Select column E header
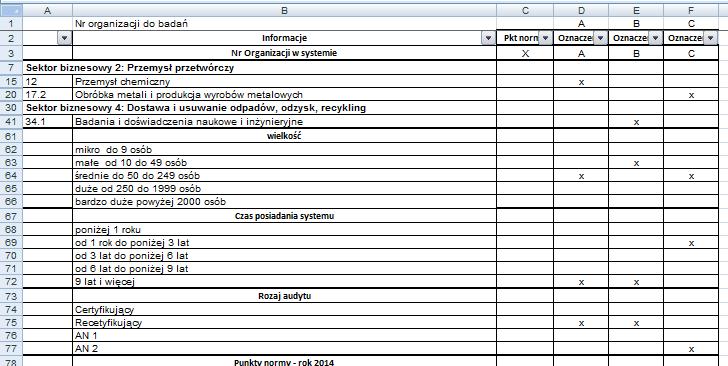 click(x=636, y=11)
